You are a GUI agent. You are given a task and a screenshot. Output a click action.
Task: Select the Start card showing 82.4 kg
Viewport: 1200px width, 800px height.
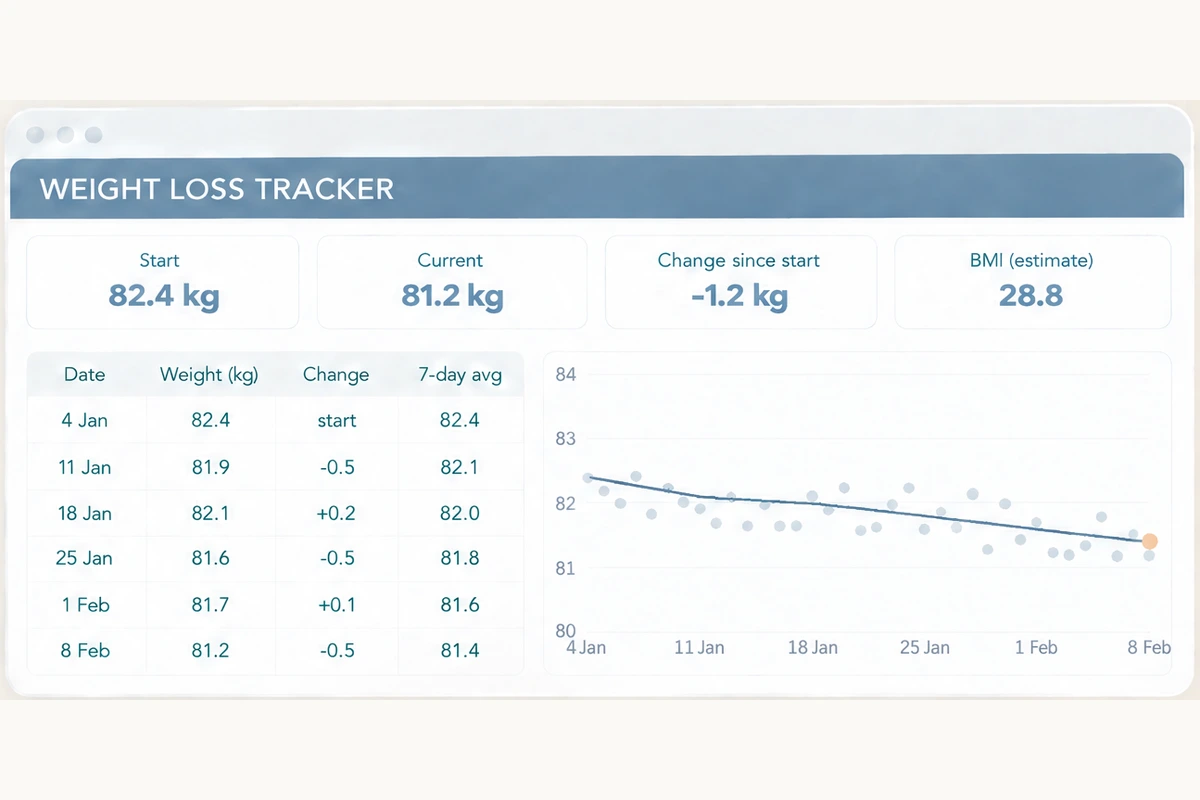[x=162, y=282]
